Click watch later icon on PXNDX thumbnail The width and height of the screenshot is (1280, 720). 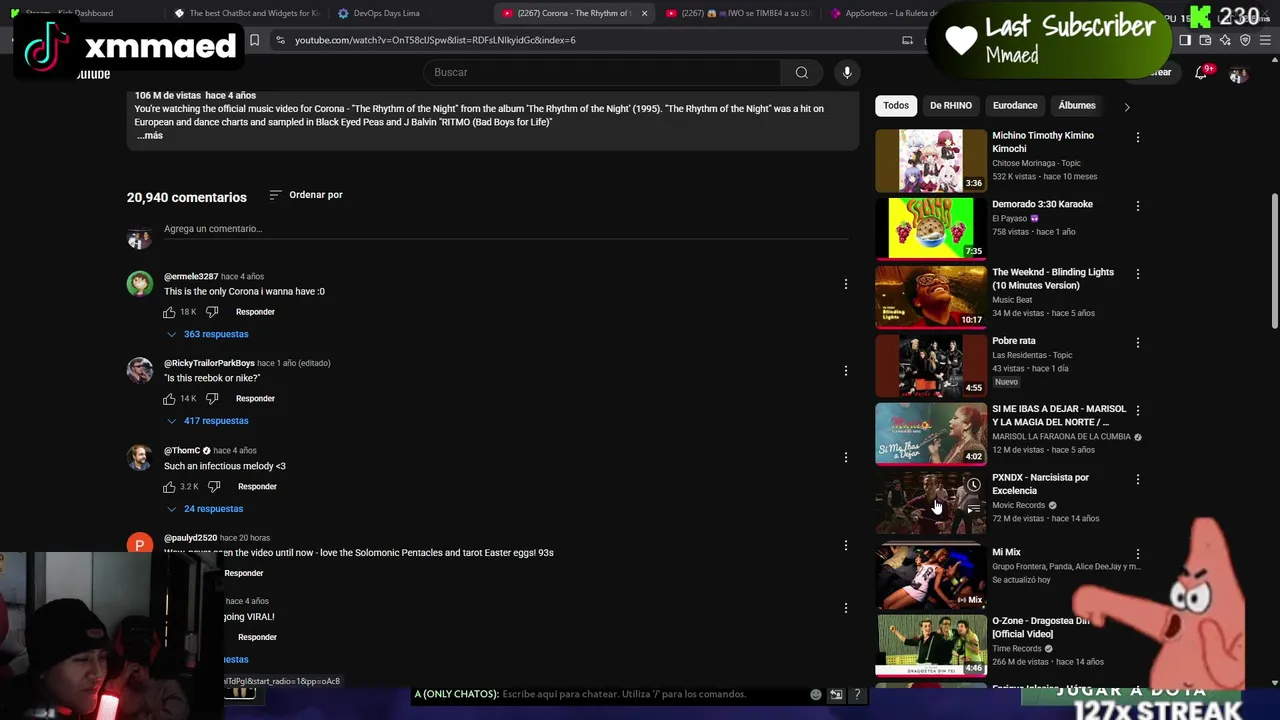click(973, 485)
